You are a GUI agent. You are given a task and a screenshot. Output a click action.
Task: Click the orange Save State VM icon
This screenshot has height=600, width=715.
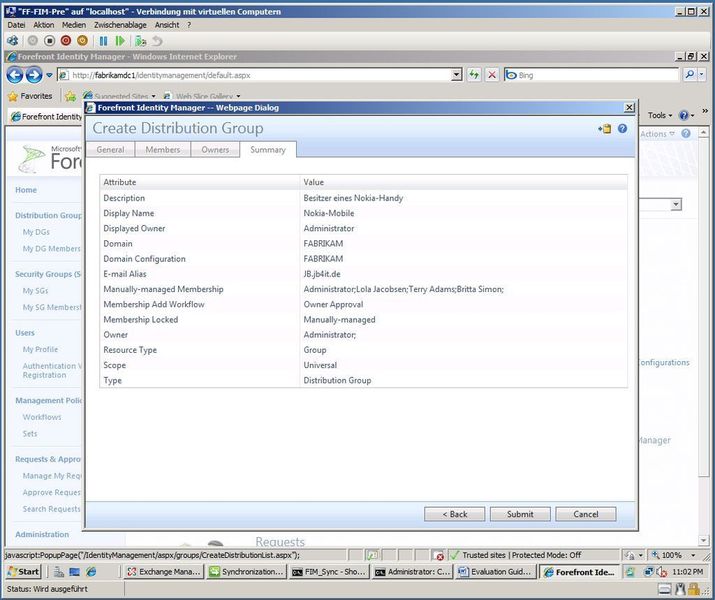tap(82, 41)
